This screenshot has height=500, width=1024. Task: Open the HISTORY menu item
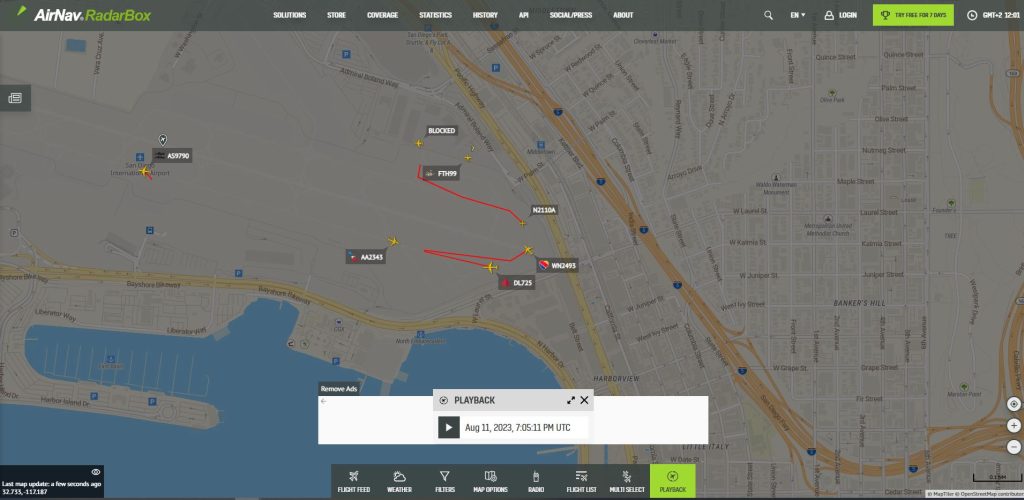(x=485, y=15)
